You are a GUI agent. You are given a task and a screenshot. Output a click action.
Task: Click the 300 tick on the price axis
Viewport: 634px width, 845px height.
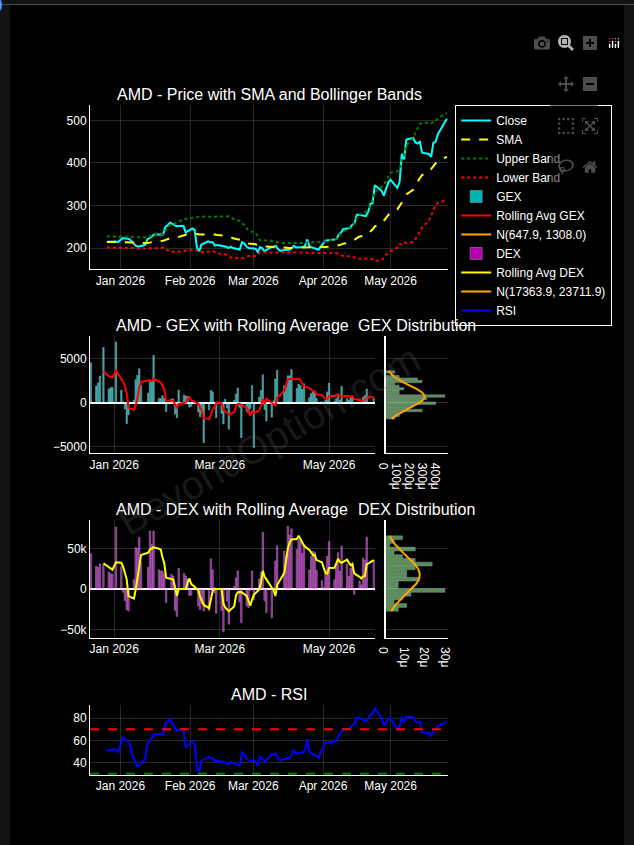pyautogui.click(x=77, y=206)
